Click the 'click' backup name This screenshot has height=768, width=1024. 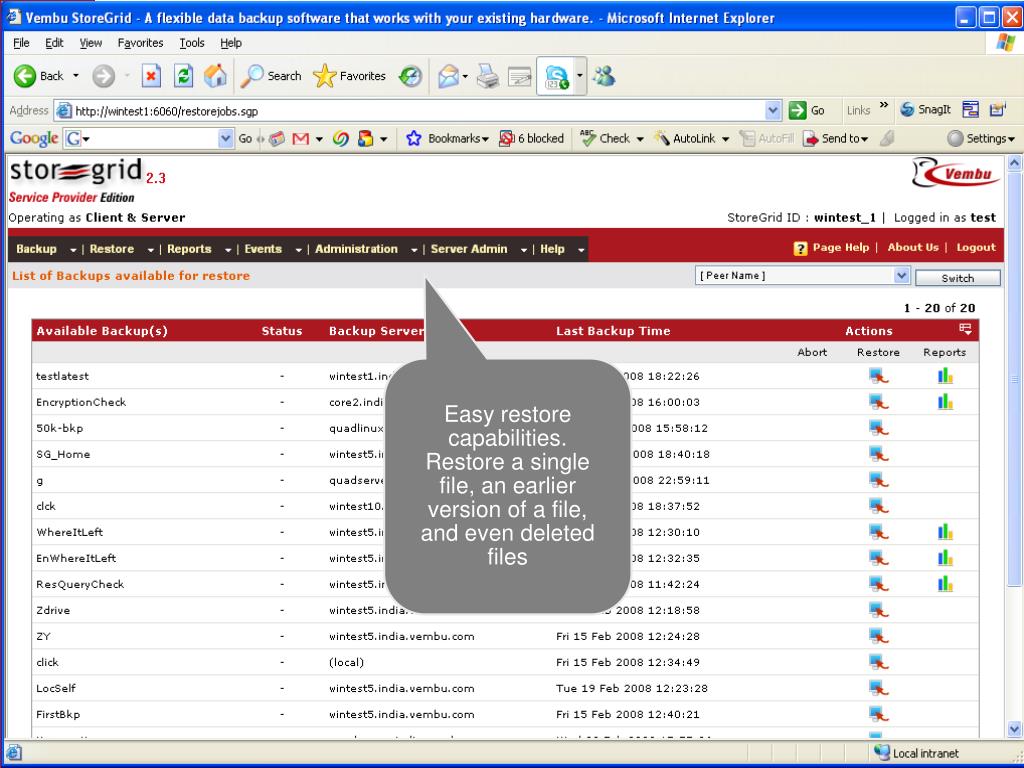click(47, 662)
